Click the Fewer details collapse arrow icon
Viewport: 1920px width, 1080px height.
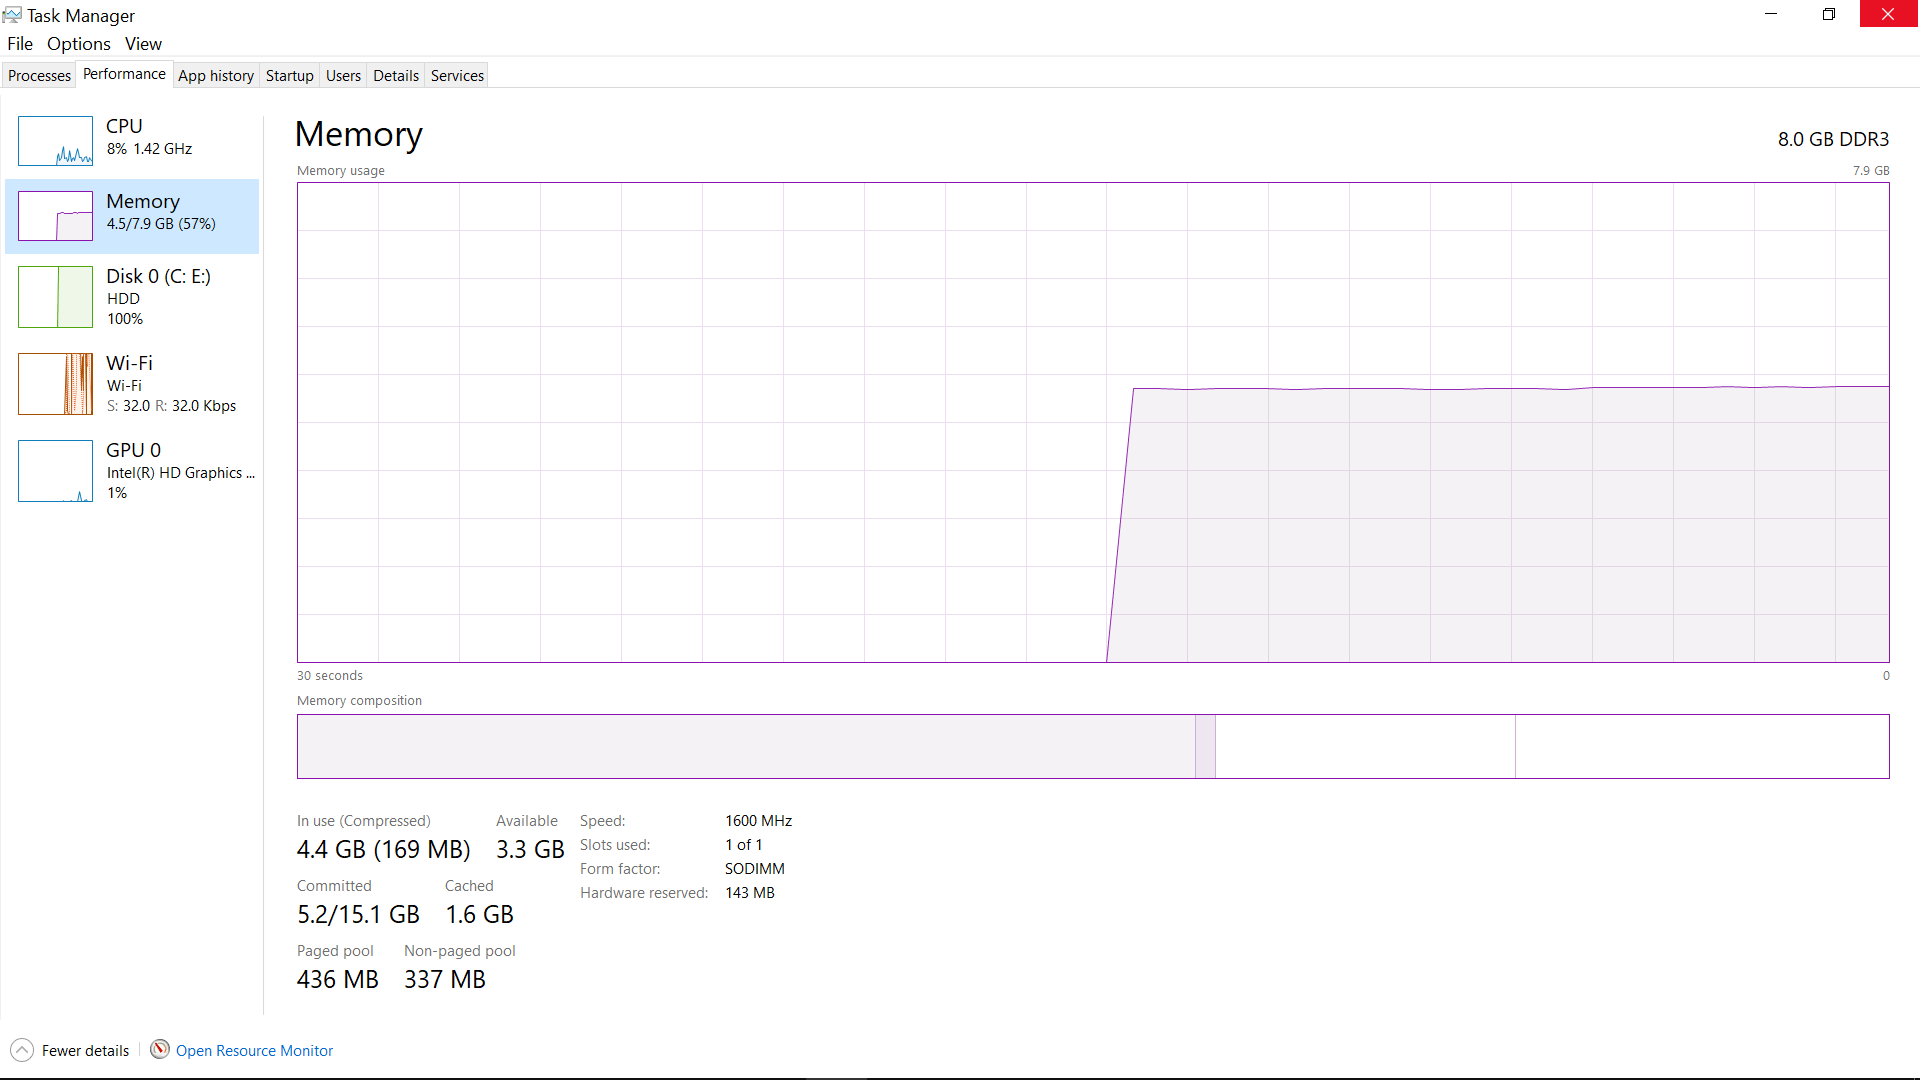22,1050
